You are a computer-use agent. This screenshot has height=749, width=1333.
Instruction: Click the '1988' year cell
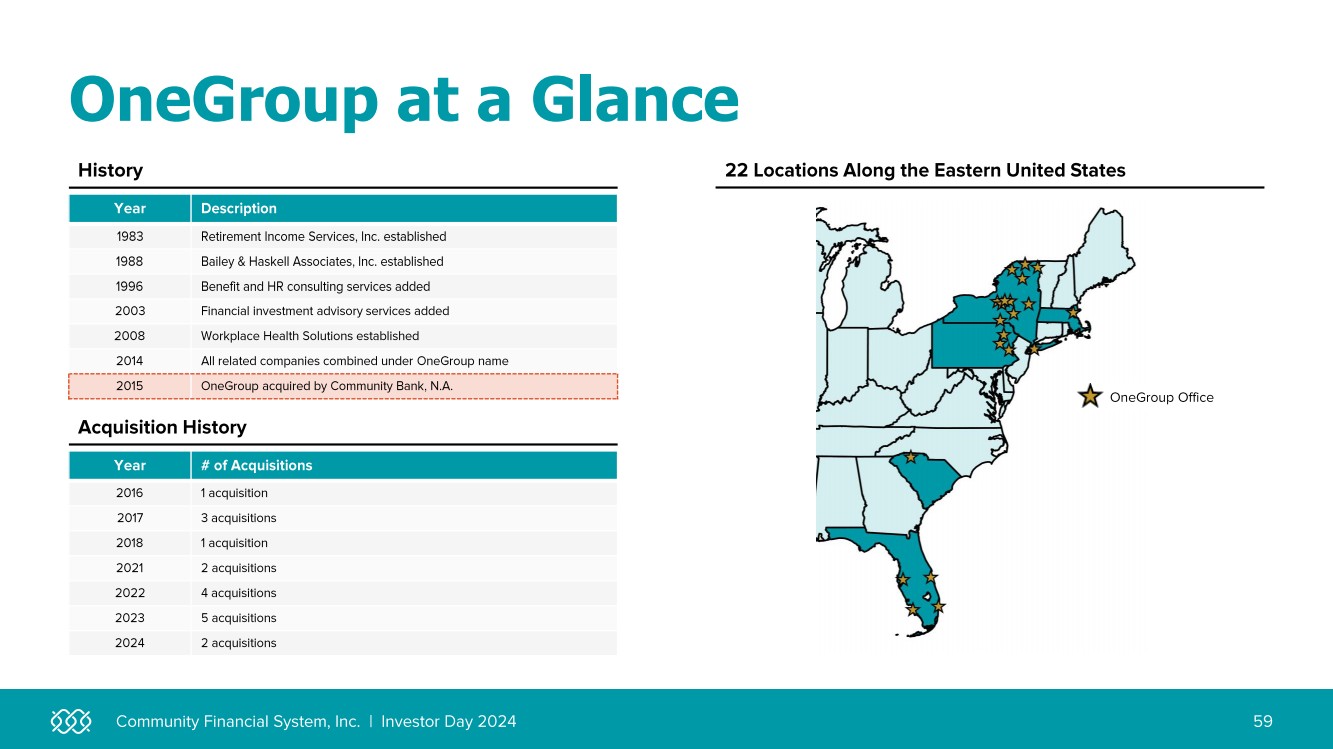pyautogui.click(x=130, y=261)
